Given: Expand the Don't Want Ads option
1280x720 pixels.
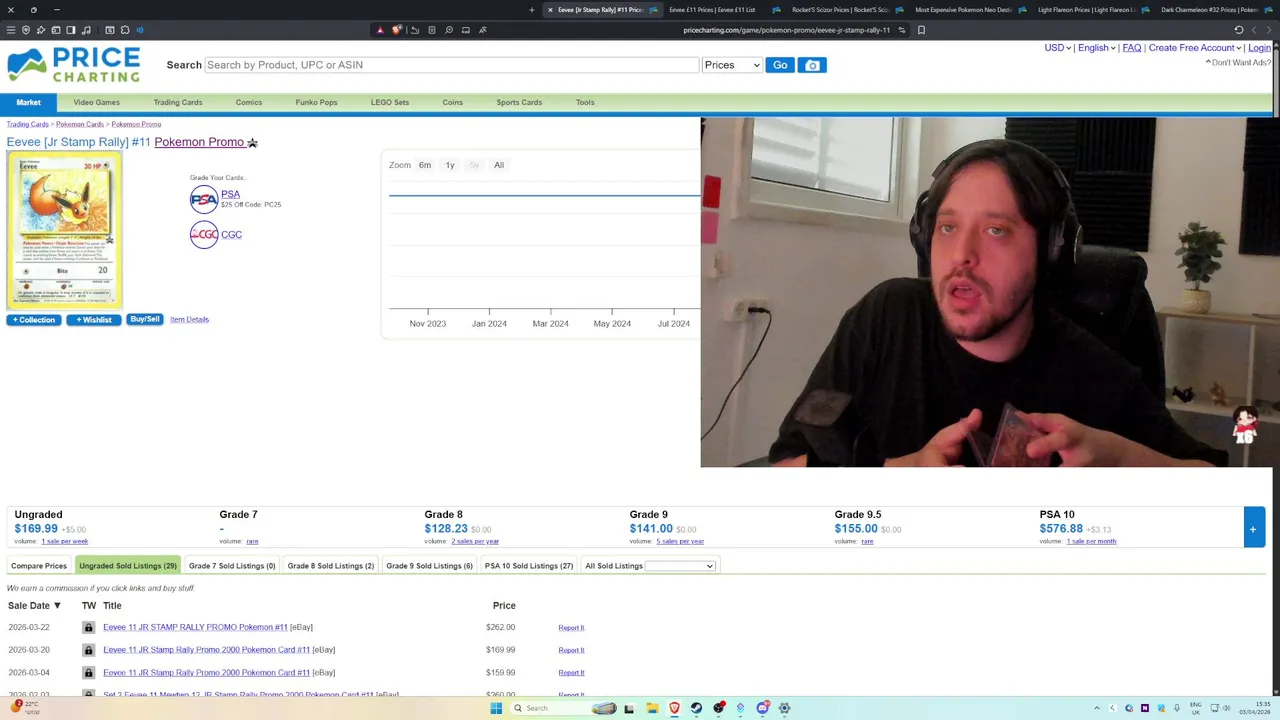Looking at the screenshot, I should pos(1238,63).
